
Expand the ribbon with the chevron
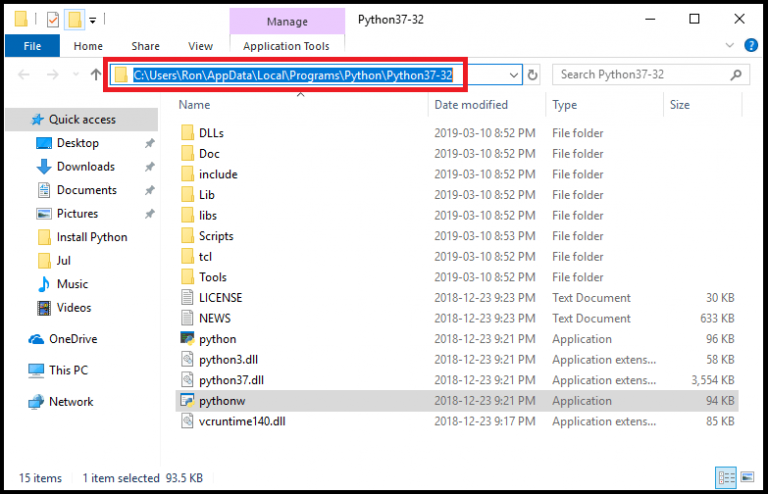(729, 46)
